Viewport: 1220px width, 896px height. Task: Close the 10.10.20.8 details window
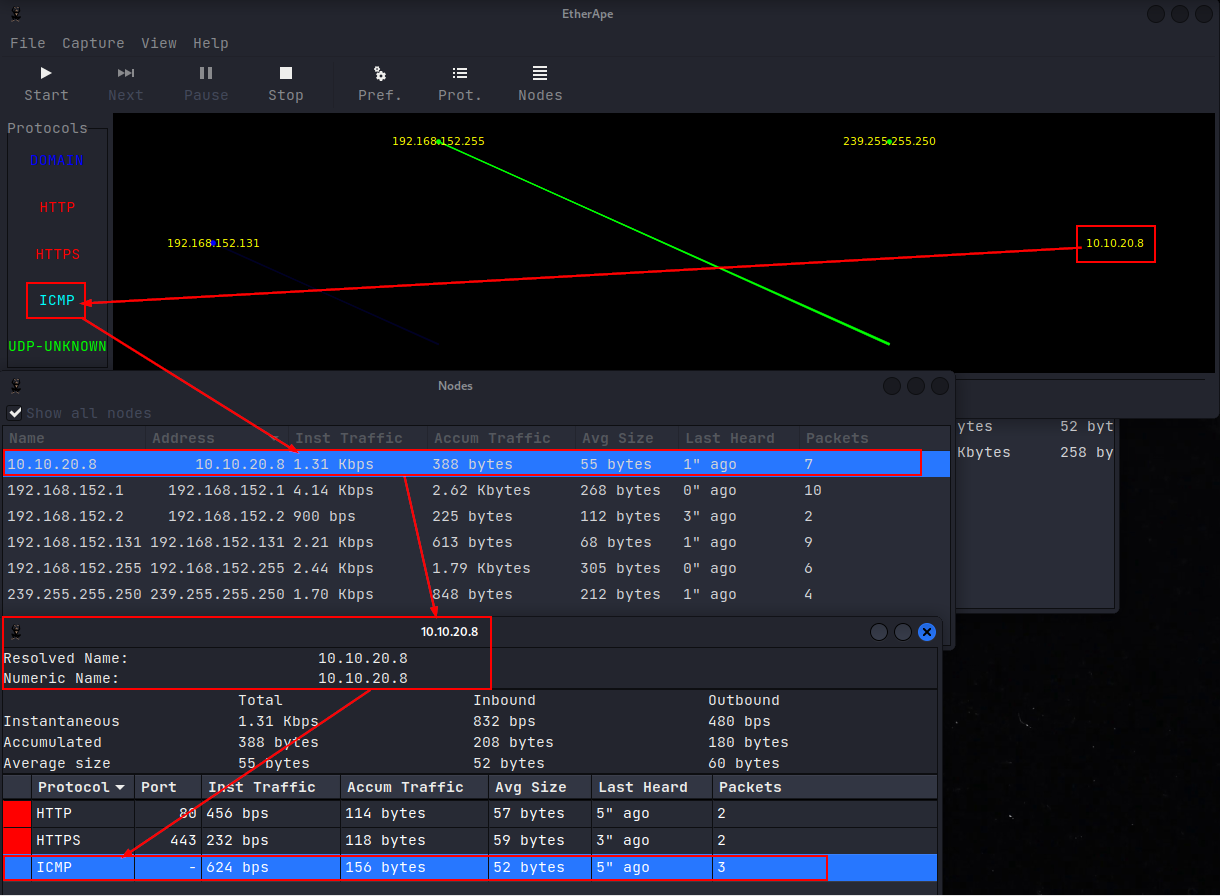click(927, 631)
